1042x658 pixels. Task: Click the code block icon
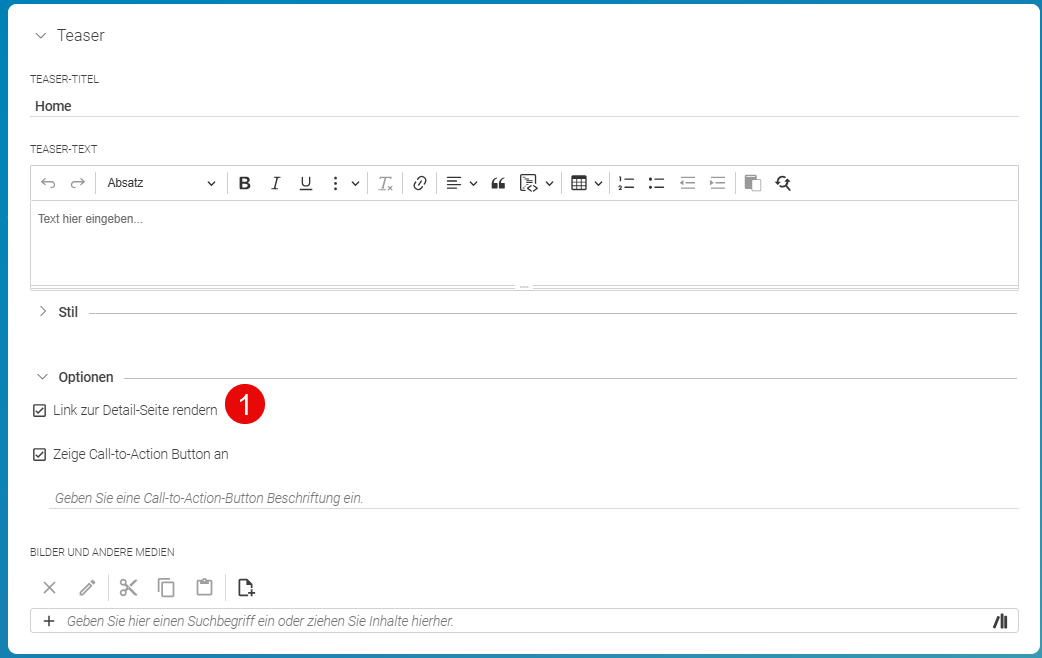tap(528, 183)
